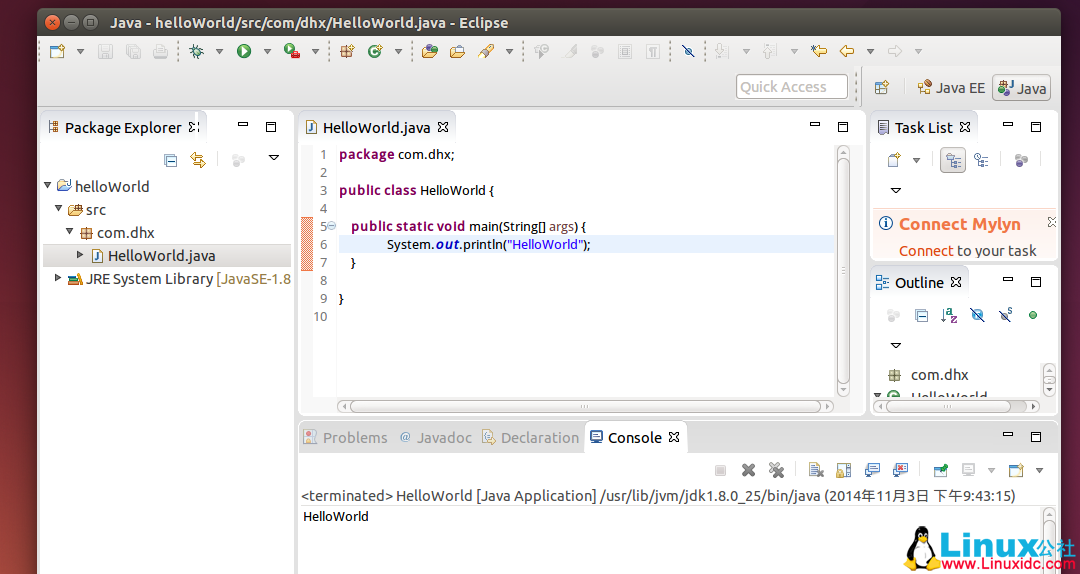Image resolution: width=1080 pixels, height=574 pixels.
Task: Start Debug with the bug icon
Action: point(196,51)
